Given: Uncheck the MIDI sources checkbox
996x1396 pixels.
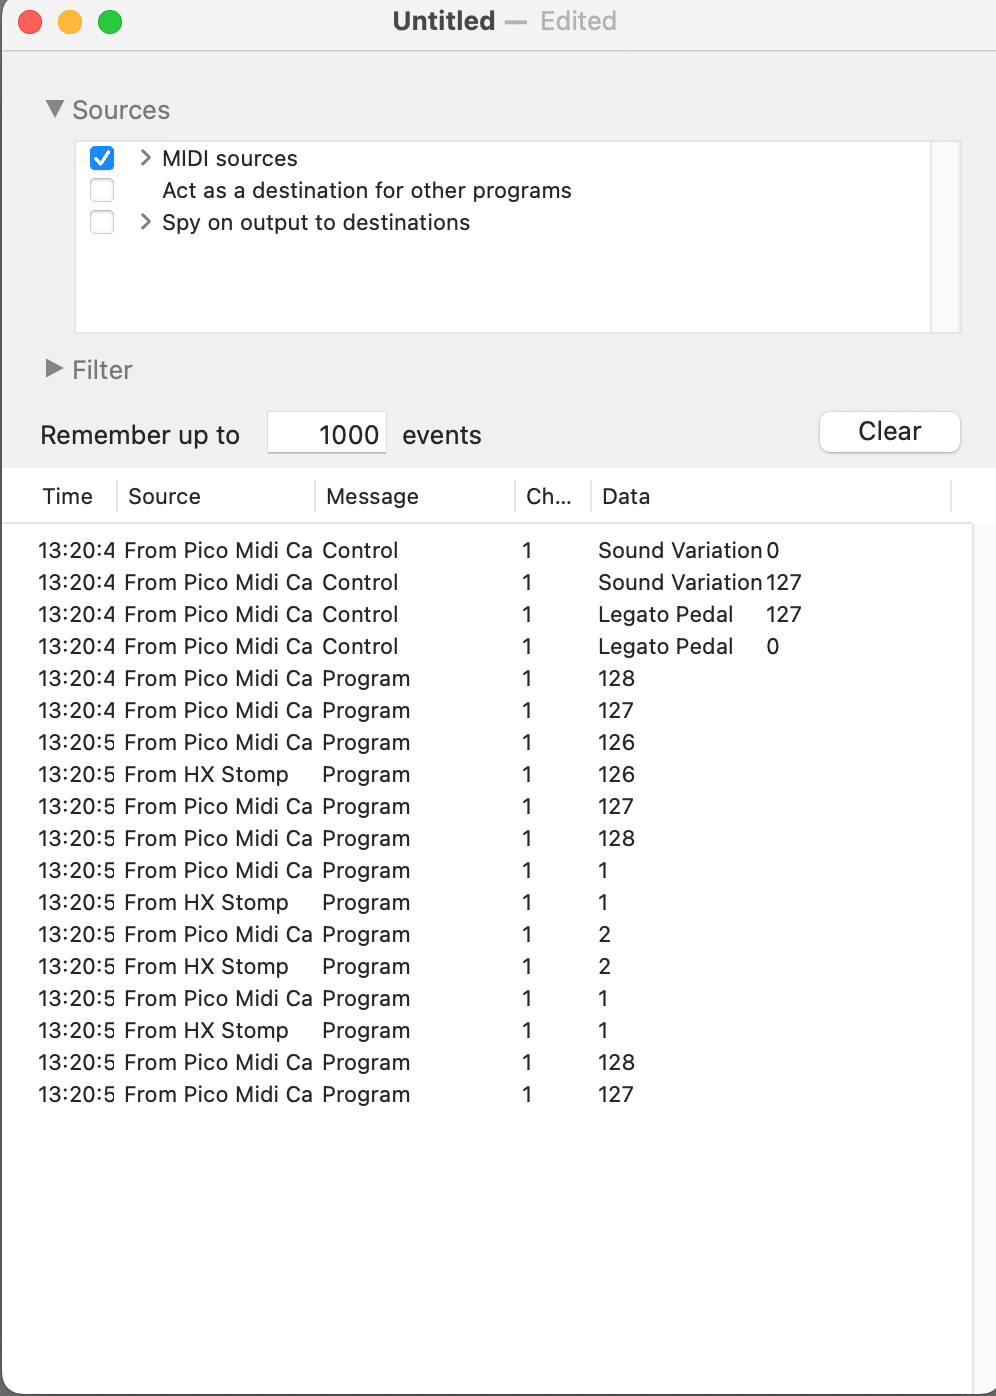Looking at the screenshot, I should [x=102, y=158].
